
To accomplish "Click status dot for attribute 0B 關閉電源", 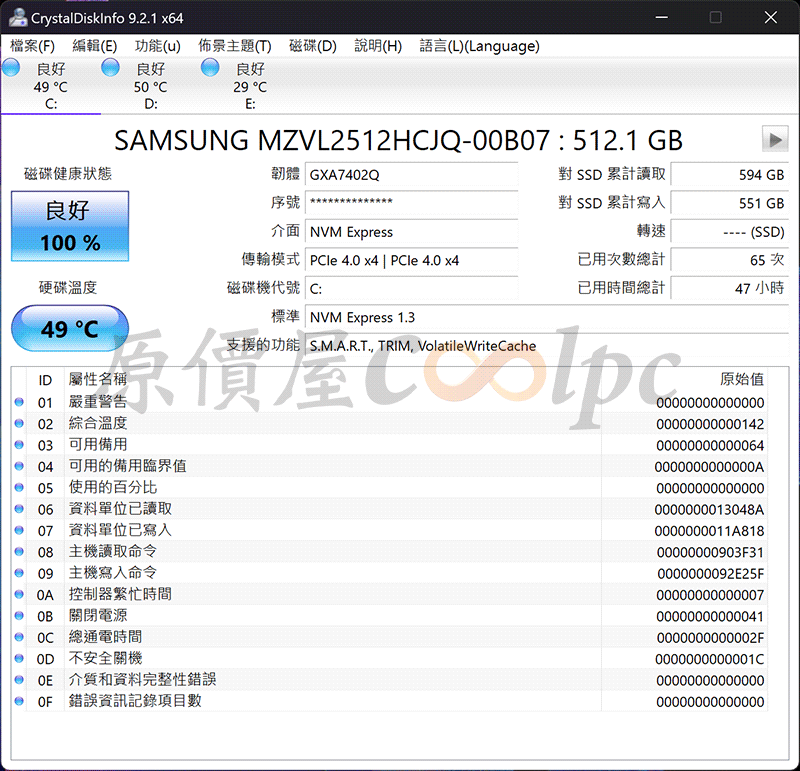I will pos(19,616).
